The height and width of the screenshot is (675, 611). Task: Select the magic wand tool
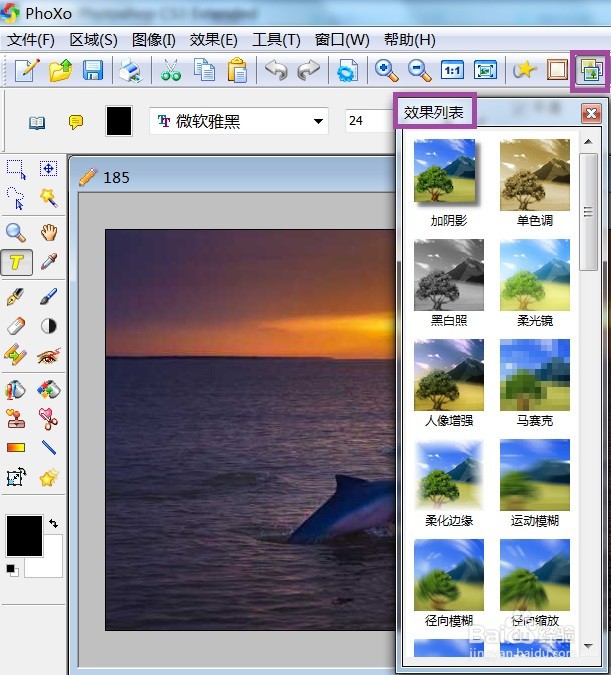tap(49, 198)
